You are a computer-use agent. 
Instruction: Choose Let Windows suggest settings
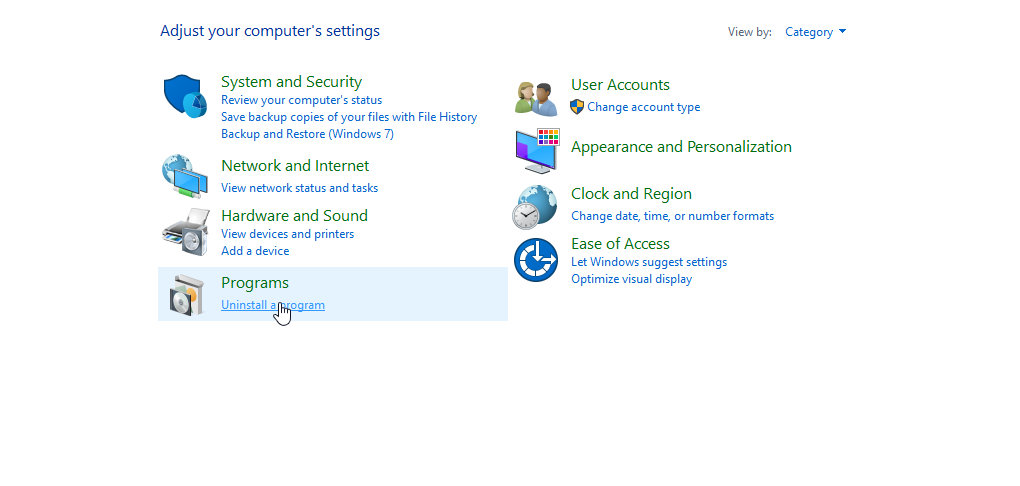coord(649,262)
